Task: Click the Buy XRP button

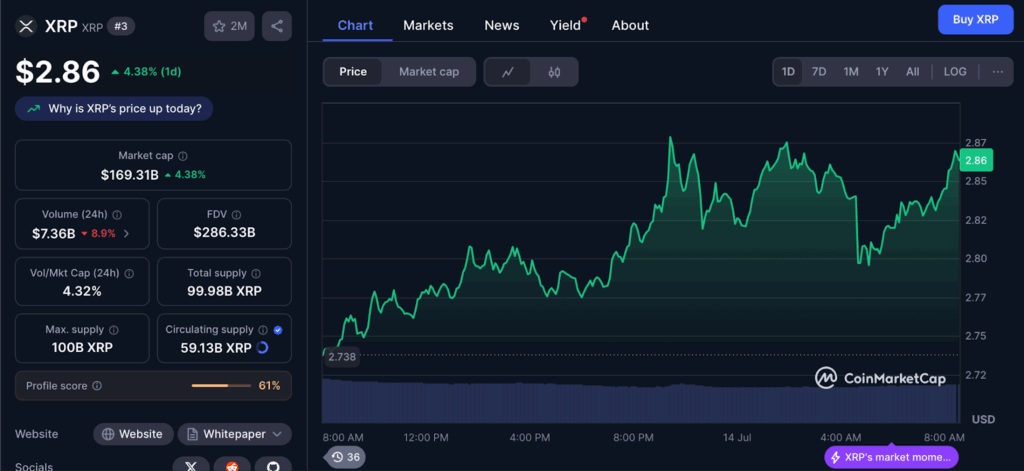Action: (x=975, y=19)
